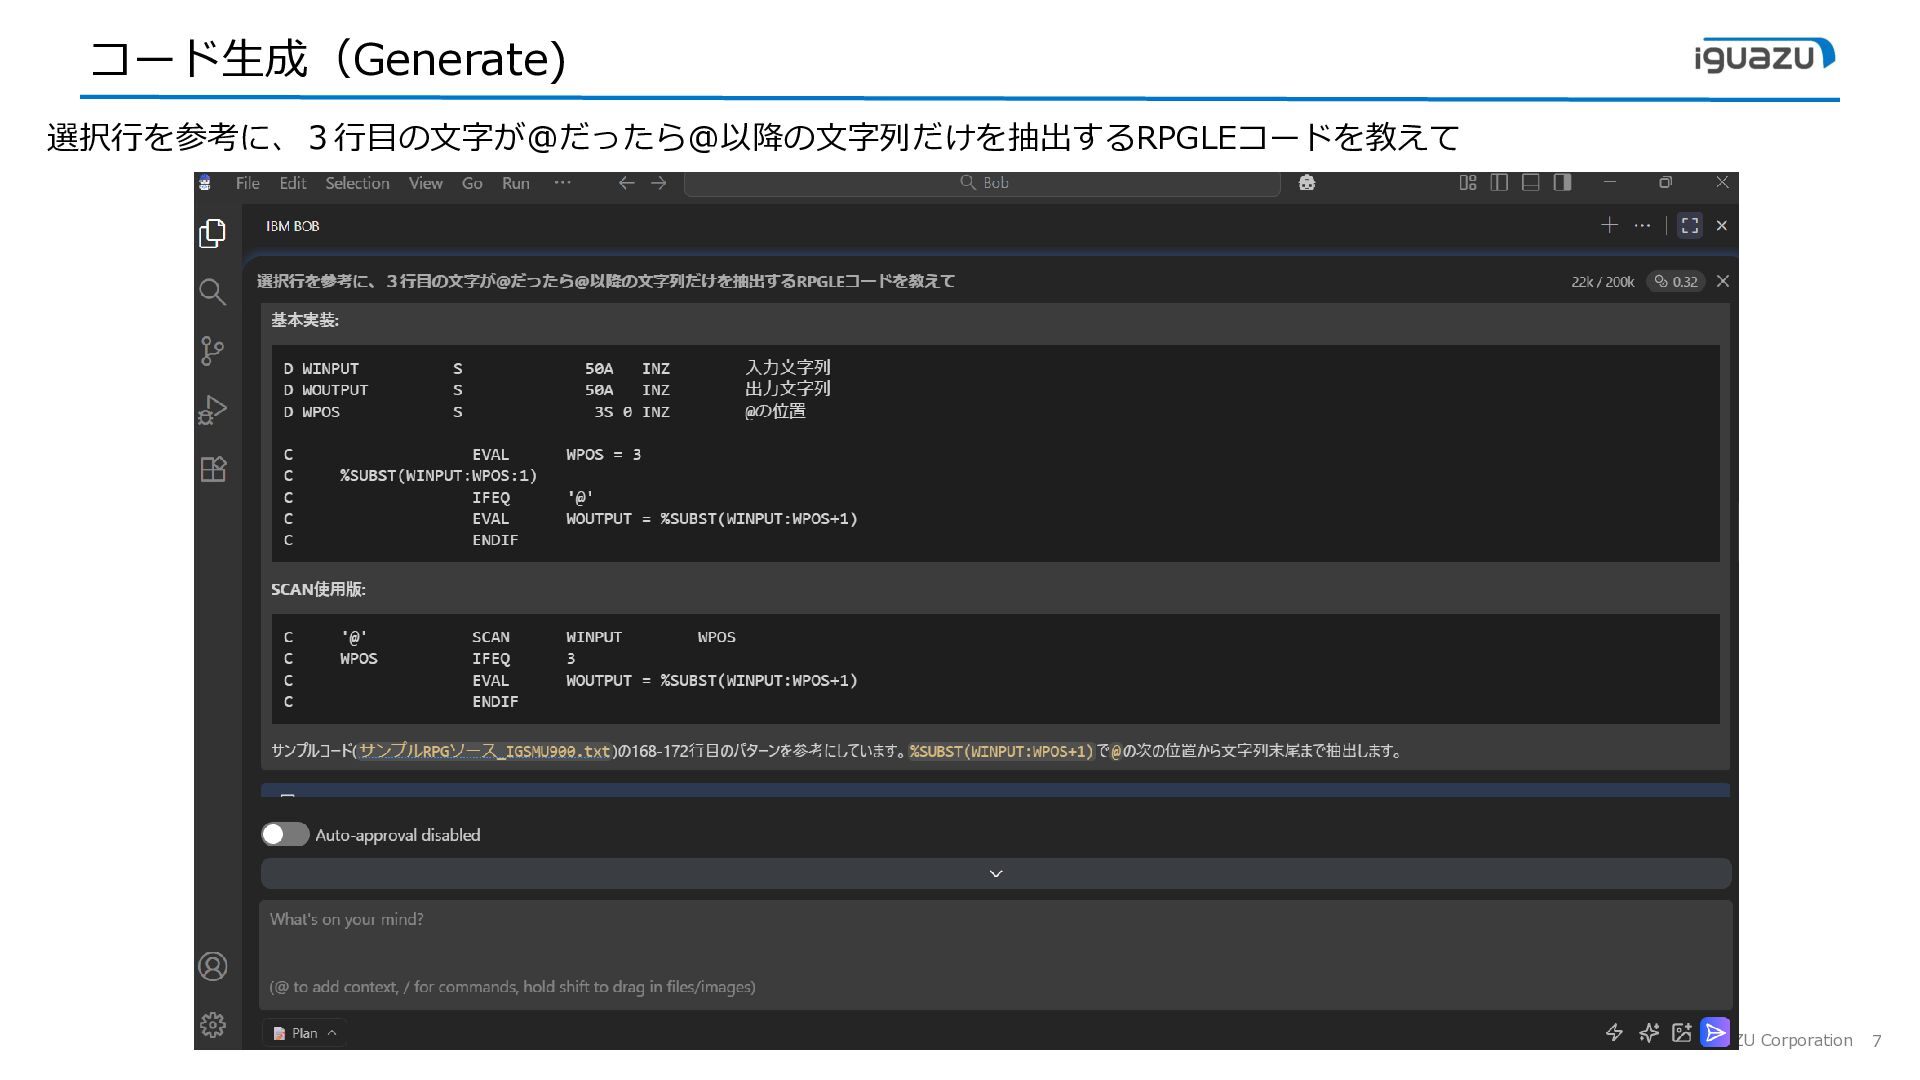The width and height of the screenshot is (1920, 1080).
Task: Enable the Auto-approval toggle
Action: click(285, 834)
